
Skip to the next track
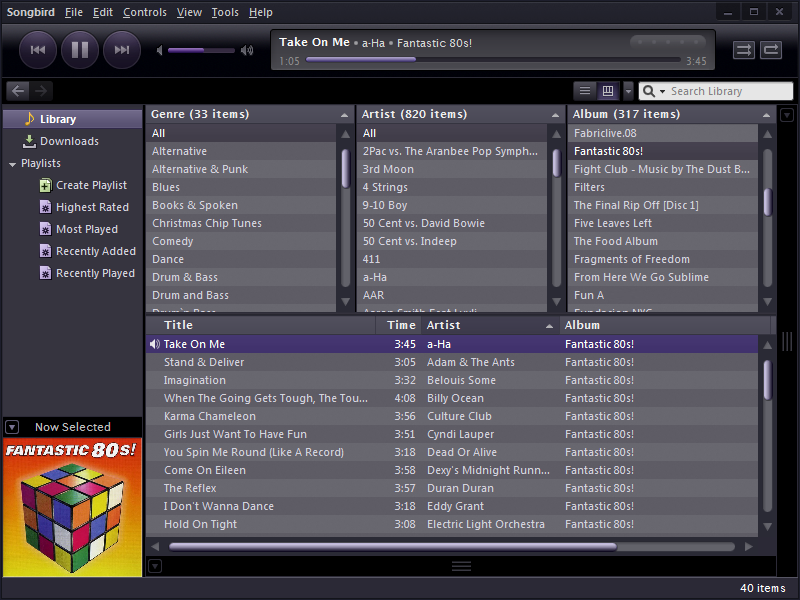point(122,49)
